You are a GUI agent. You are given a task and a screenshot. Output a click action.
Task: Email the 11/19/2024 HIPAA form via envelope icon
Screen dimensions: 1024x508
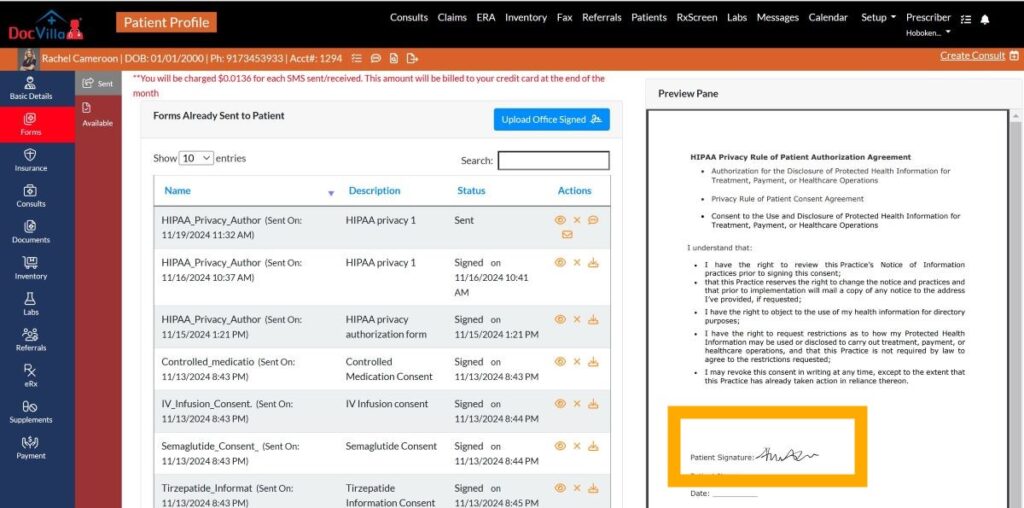point(567,234)
